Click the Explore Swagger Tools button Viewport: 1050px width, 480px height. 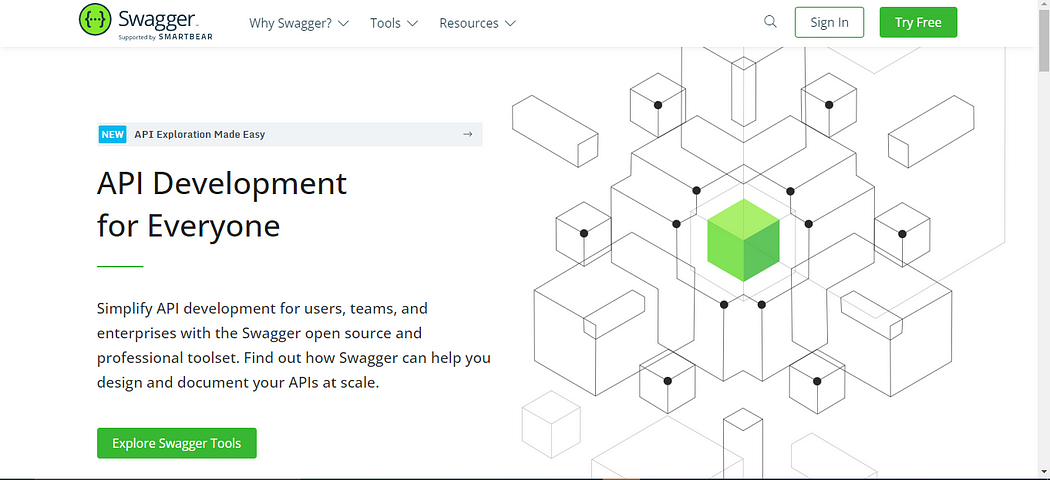pyautogui.click(x=177, y=443)
